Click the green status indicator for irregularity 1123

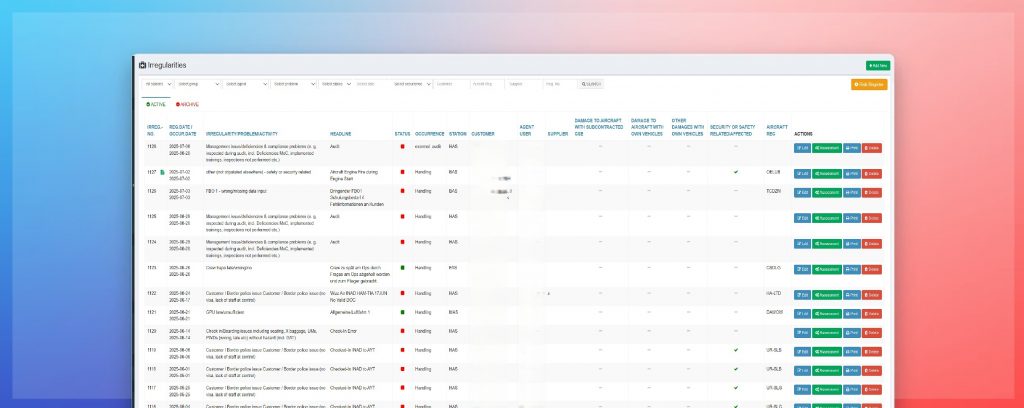coord(402,267)
